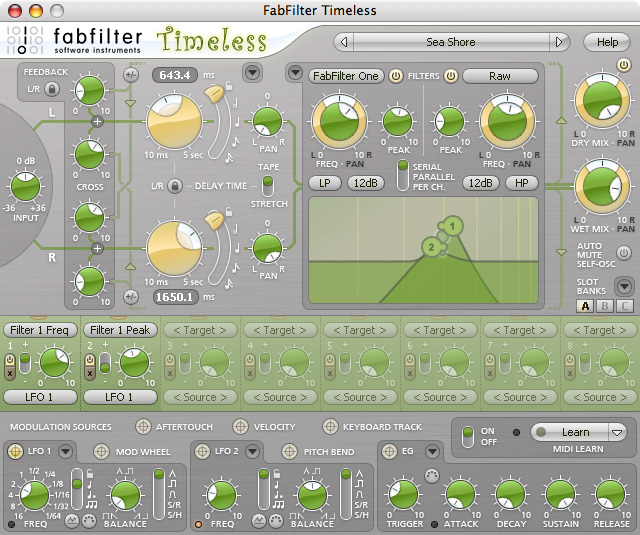640x535 pixels.
Task: Select slot bank B tab
Action: pyautogui.click(x=605, y=306)
